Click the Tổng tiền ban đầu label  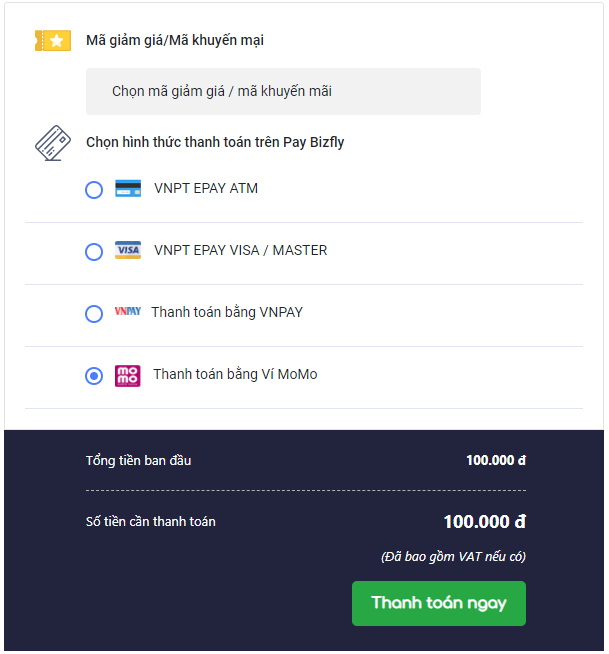(138, 460)
